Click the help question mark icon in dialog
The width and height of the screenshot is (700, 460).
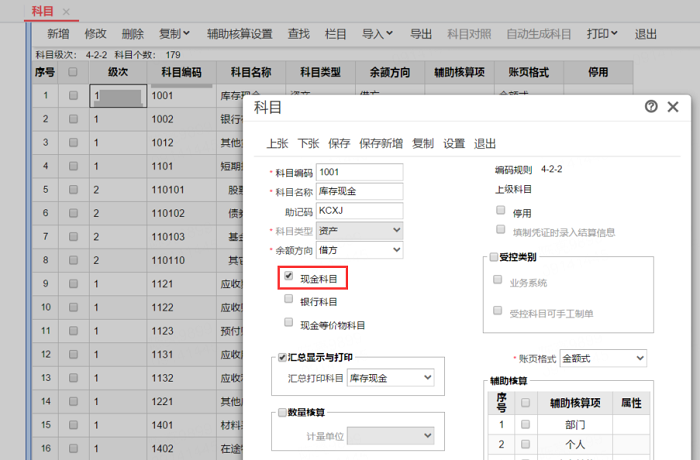click(652, 107)
